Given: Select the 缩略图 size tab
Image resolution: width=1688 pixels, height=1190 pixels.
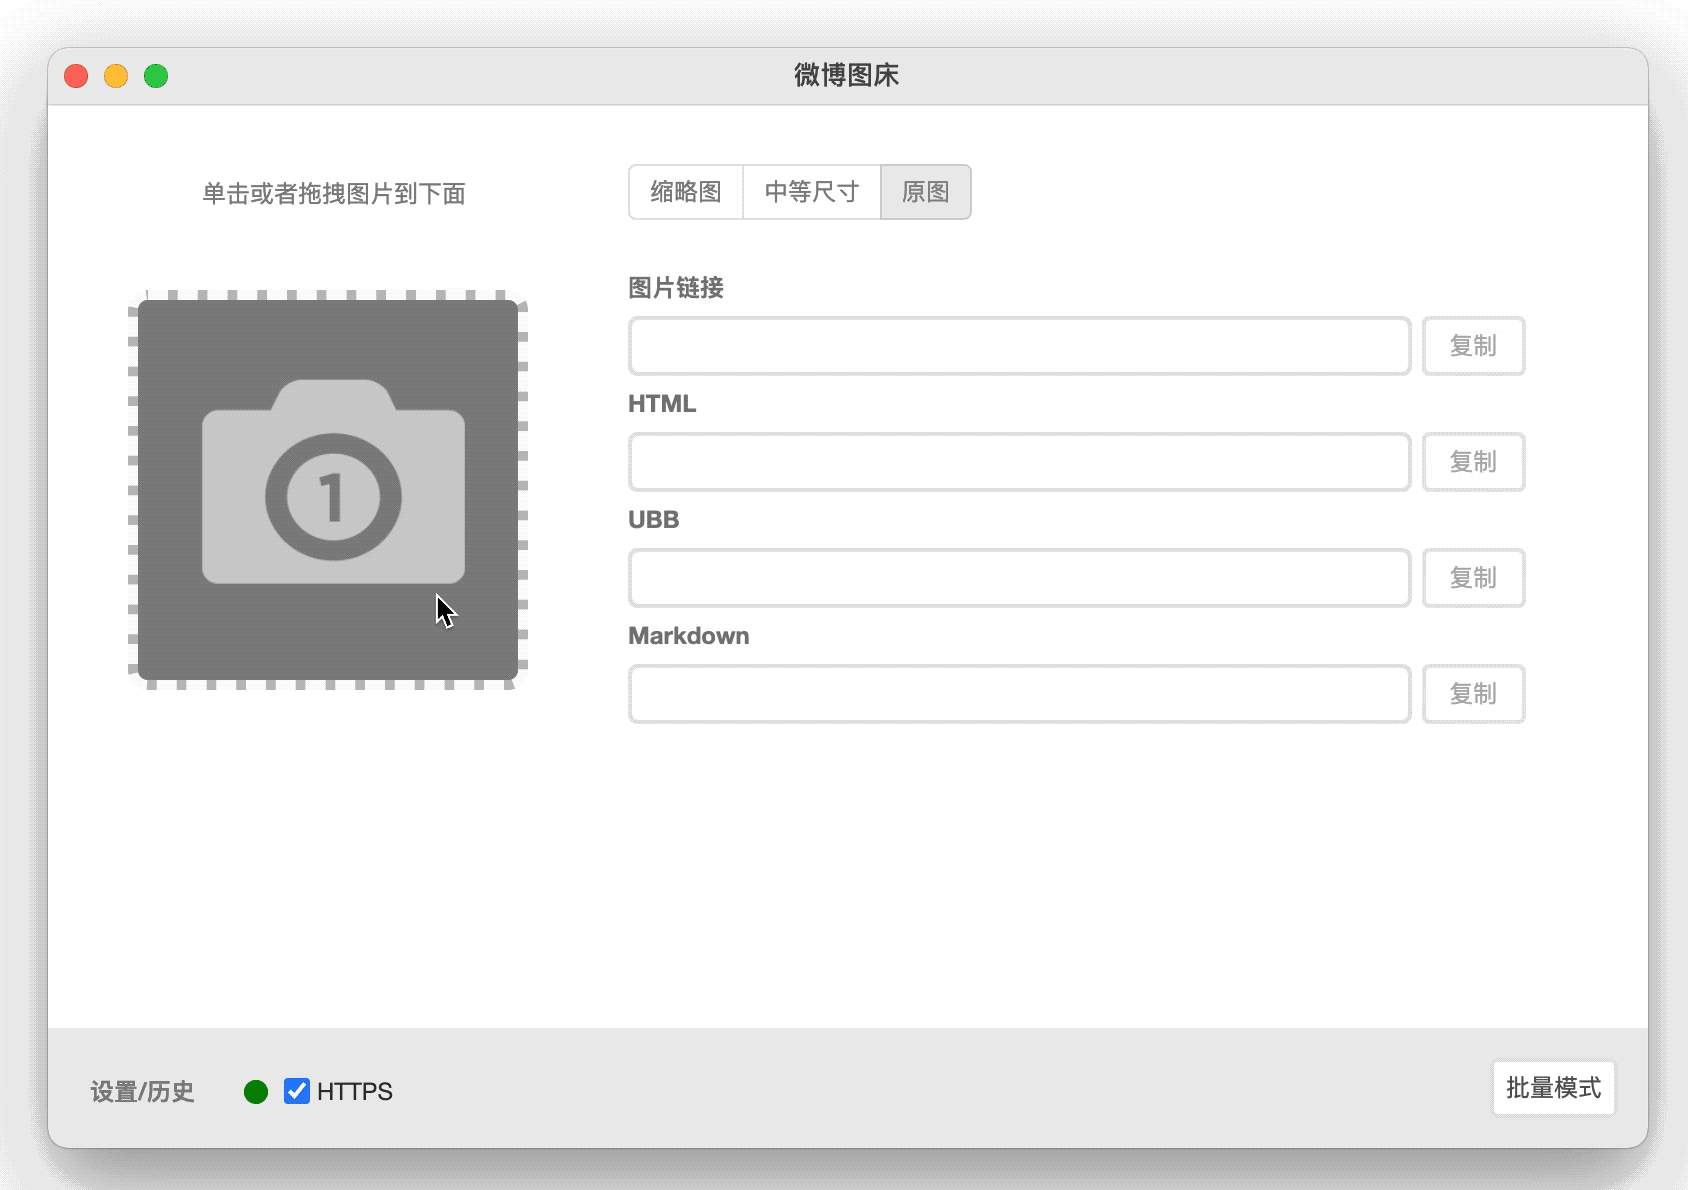Looking at the screenshot, I should pos(686,192).
